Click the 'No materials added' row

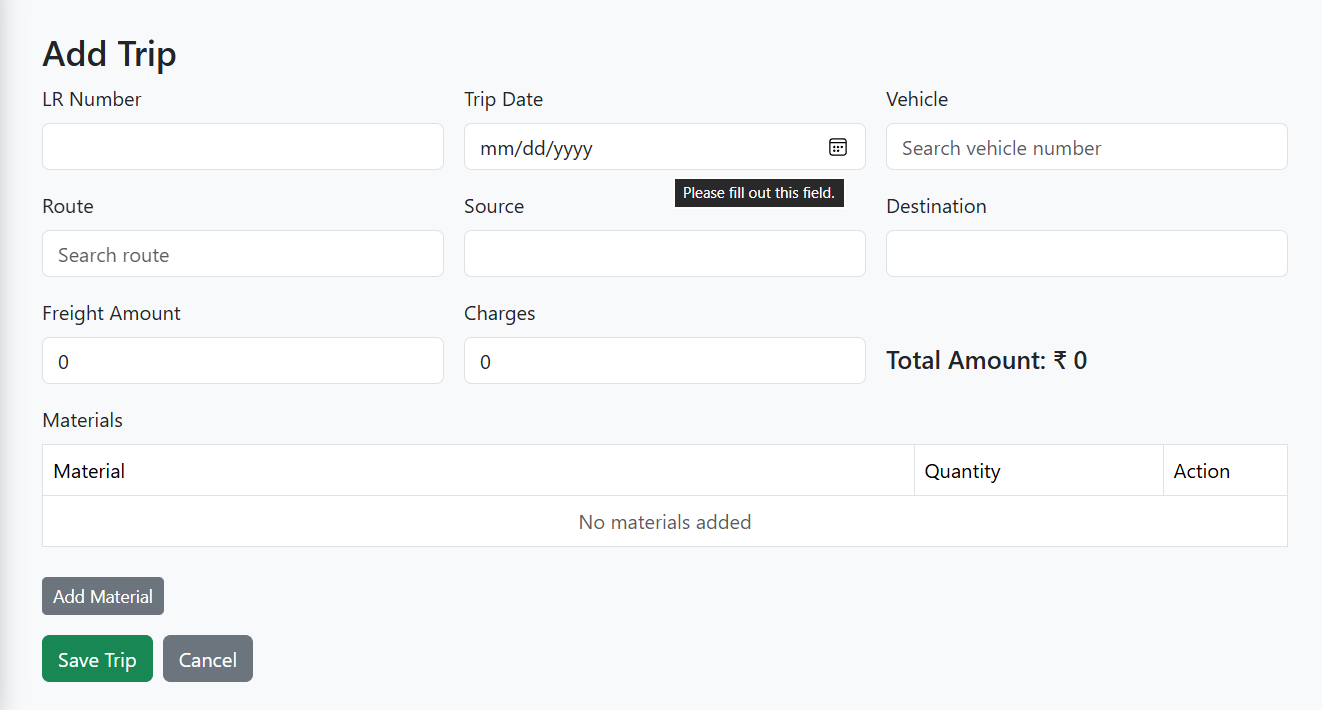coord(665,522)
